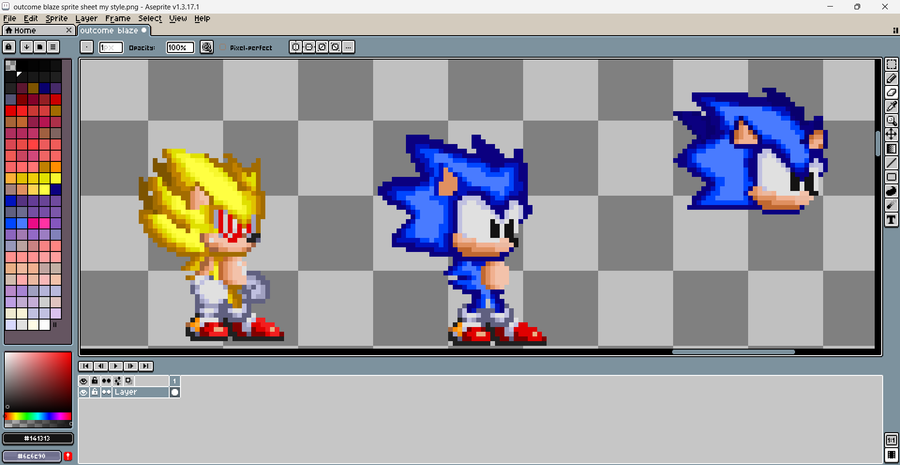Select the Eyedropper tool
Screen dimensions: 900x465
click(x=891, y=106)
